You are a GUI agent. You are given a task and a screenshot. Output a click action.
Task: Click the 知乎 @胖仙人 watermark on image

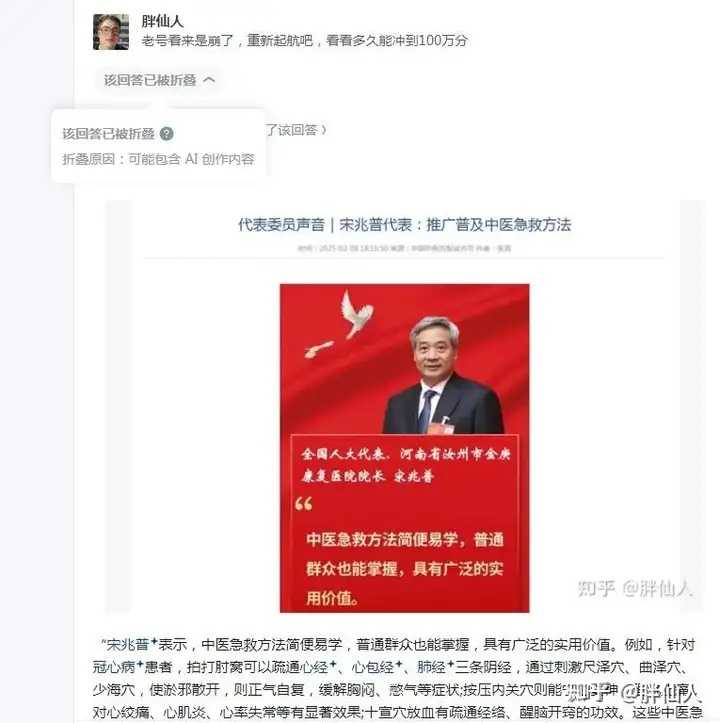635,588
